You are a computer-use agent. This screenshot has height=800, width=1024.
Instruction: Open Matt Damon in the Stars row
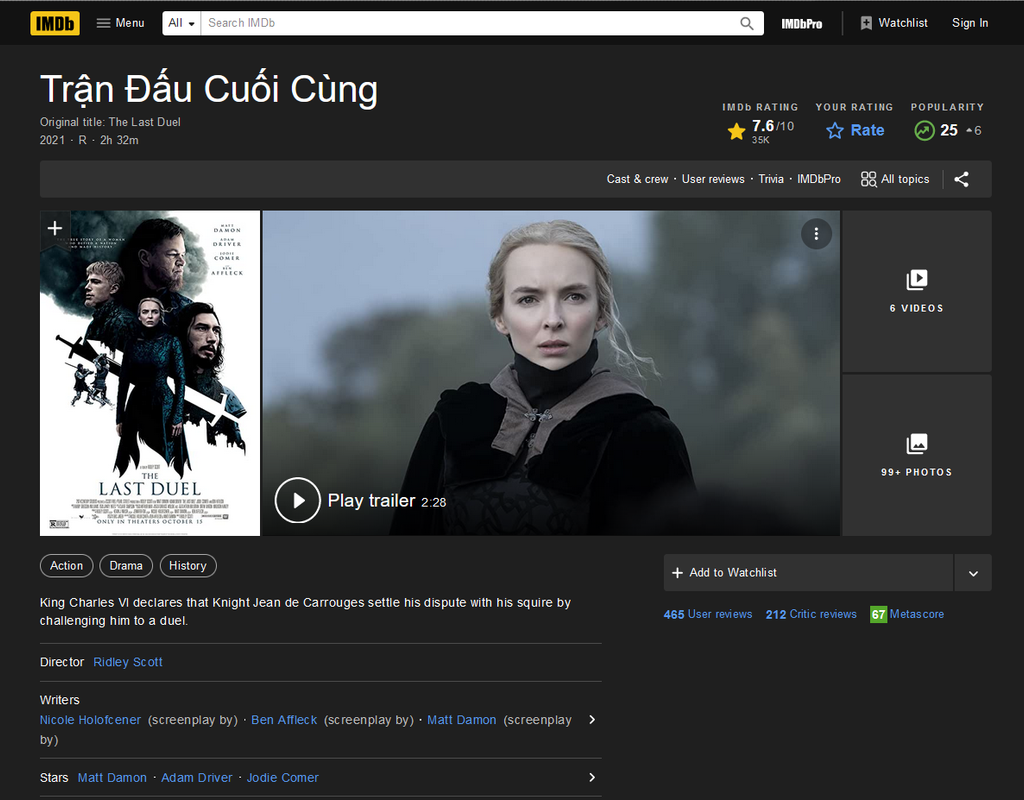(x=112, y=778)
